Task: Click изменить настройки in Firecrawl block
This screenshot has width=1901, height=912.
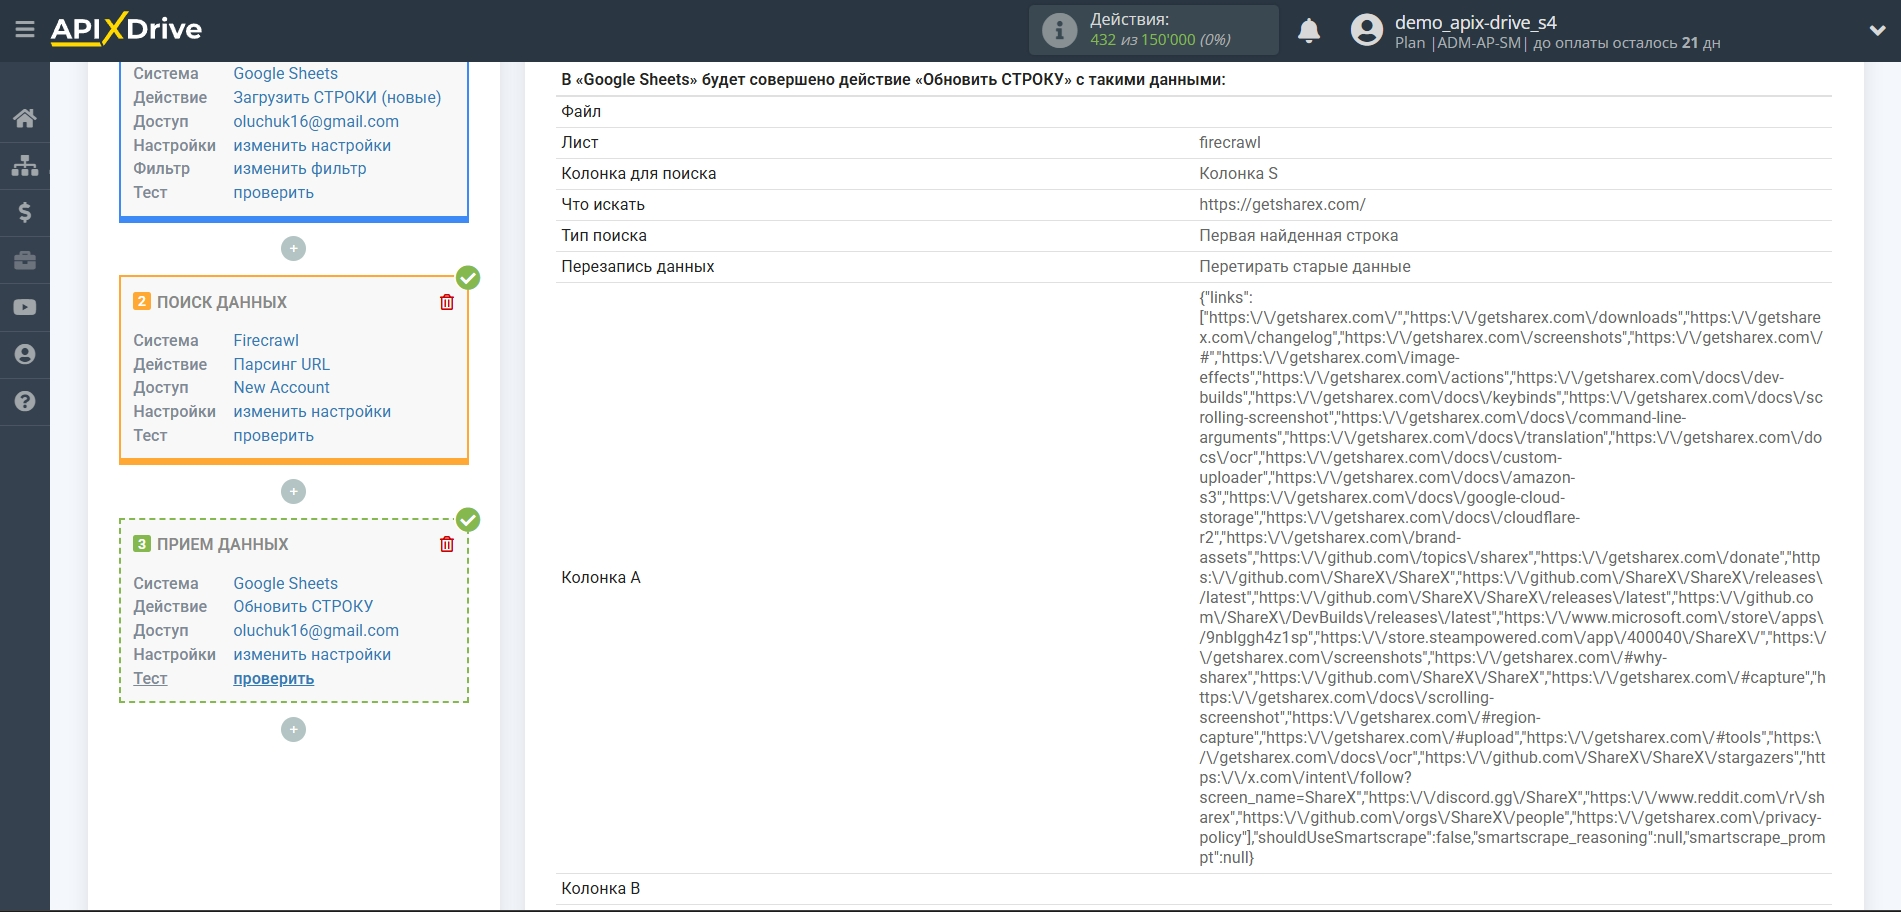Action: pyautogui.click(x=311, y=411)
